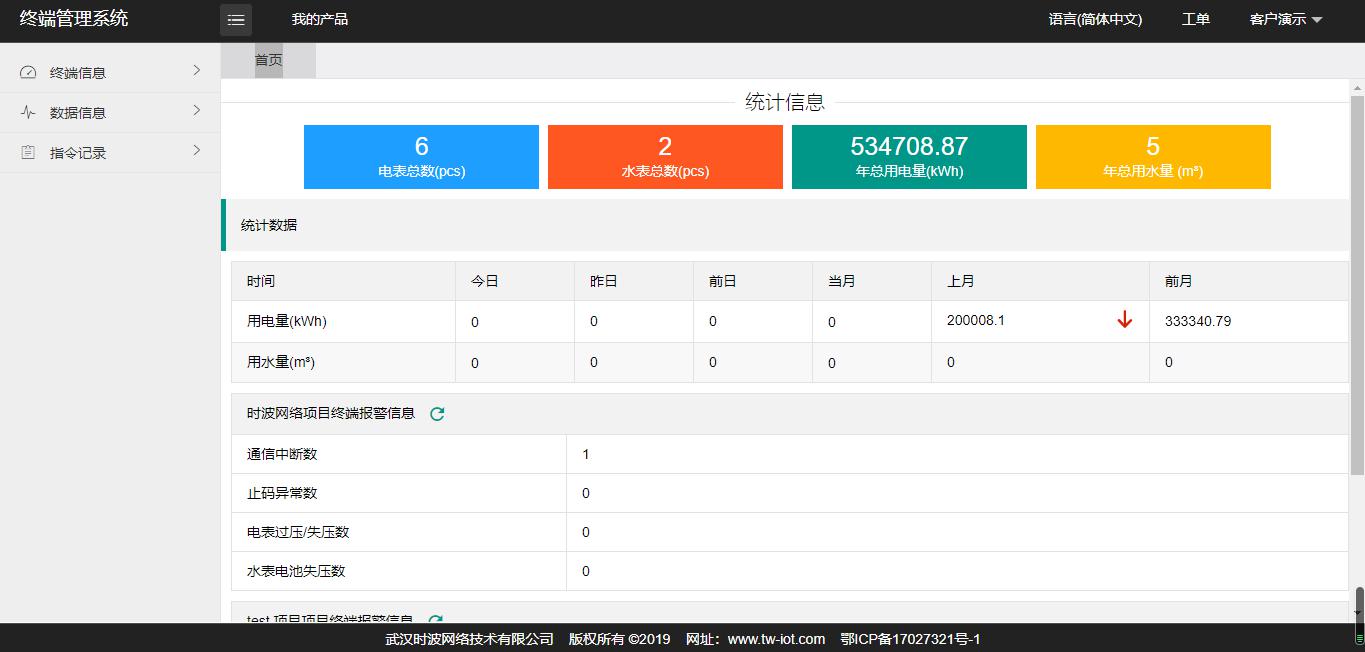This screenshot has height=652, width=1365.
Task: Click the pulse icon beside 数据信息
Action: (28, 112)
